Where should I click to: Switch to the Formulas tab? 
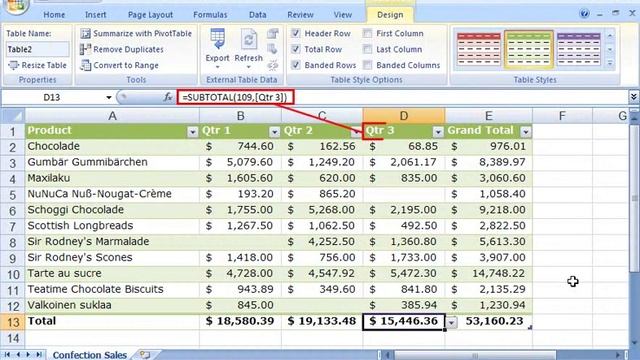tap(210, 15)
